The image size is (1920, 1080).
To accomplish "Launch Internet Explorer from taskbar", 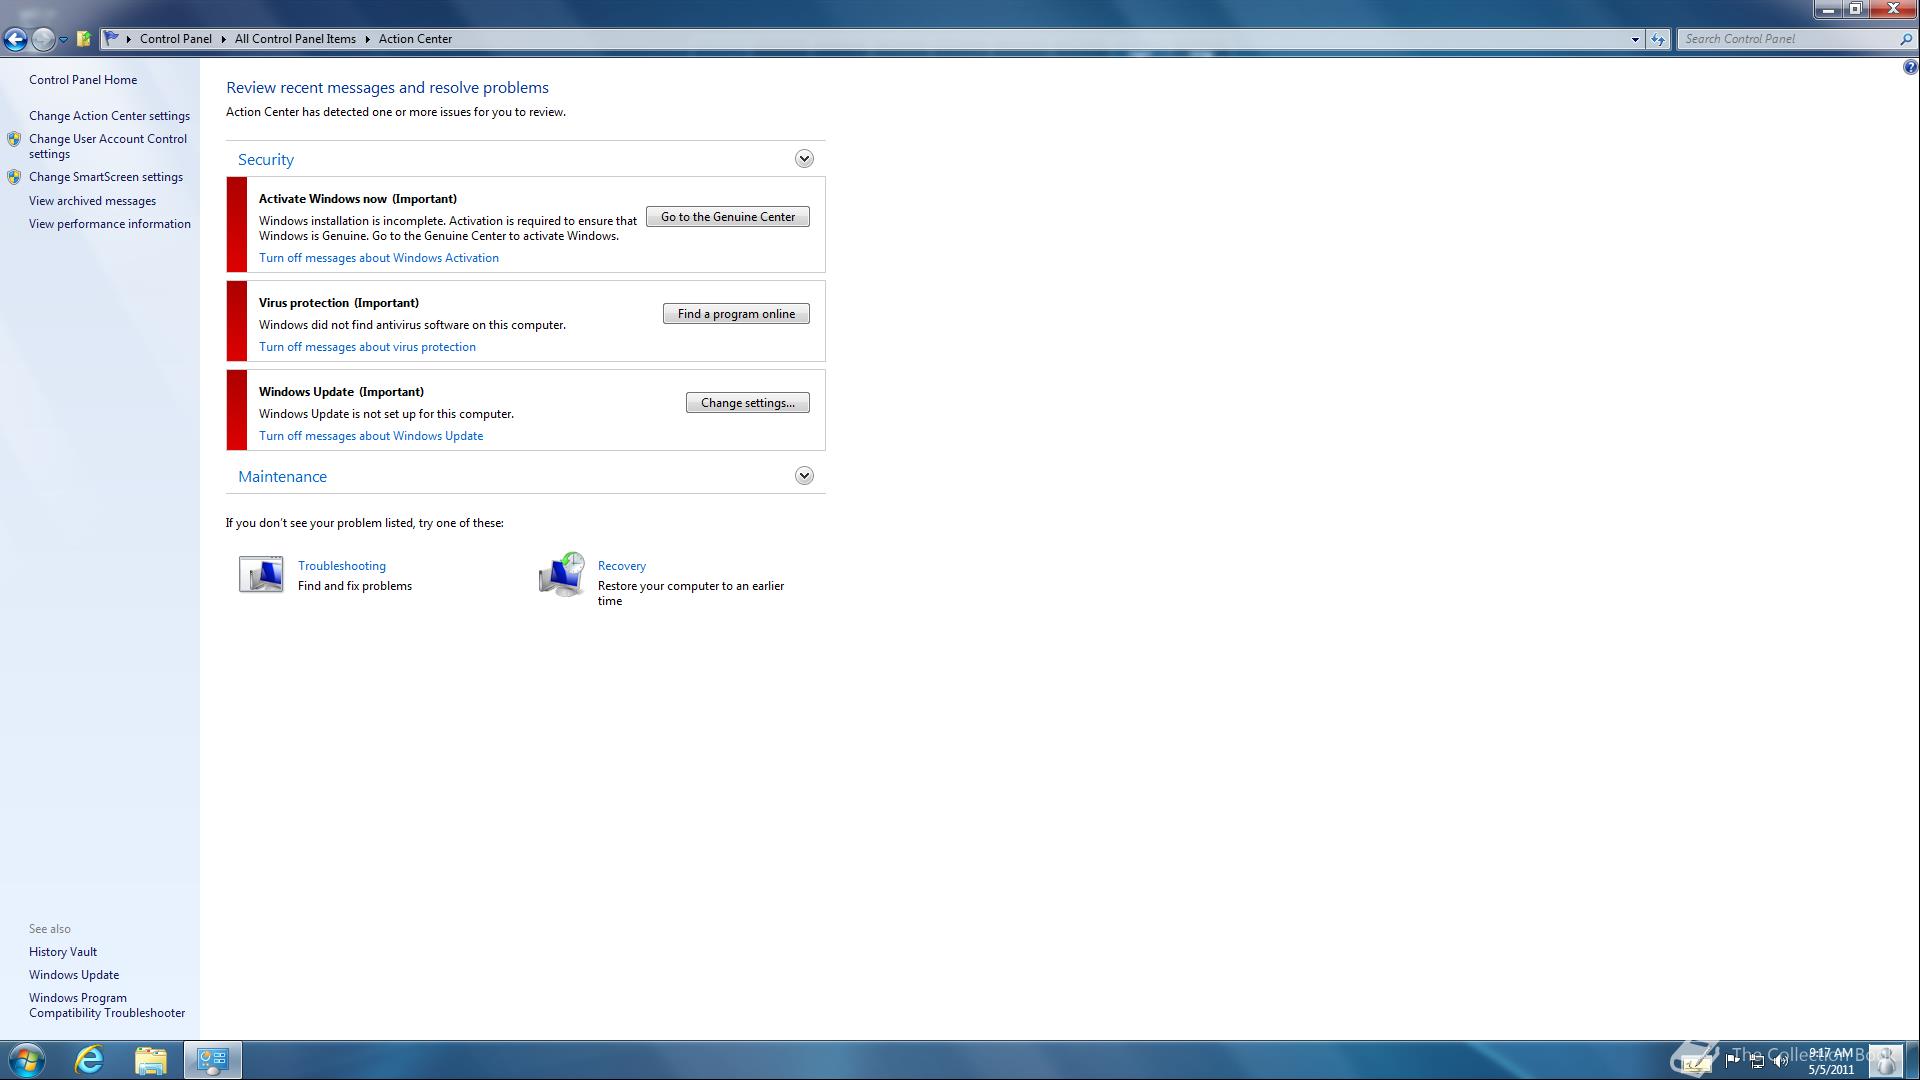I will 90,1060.
